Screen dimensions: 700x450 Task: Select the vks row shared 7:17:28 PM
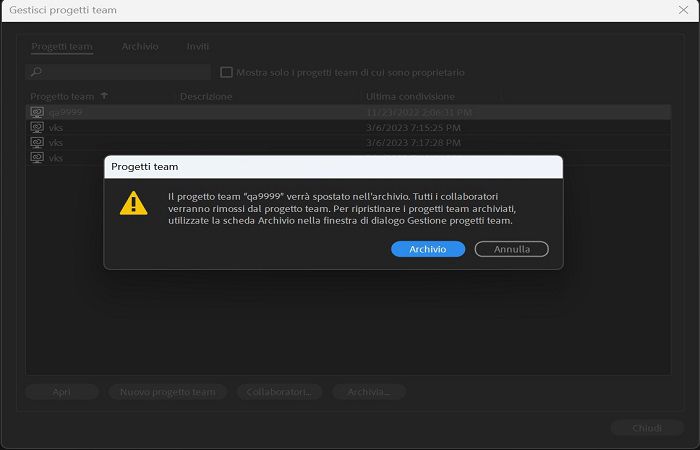pos(348,143)
